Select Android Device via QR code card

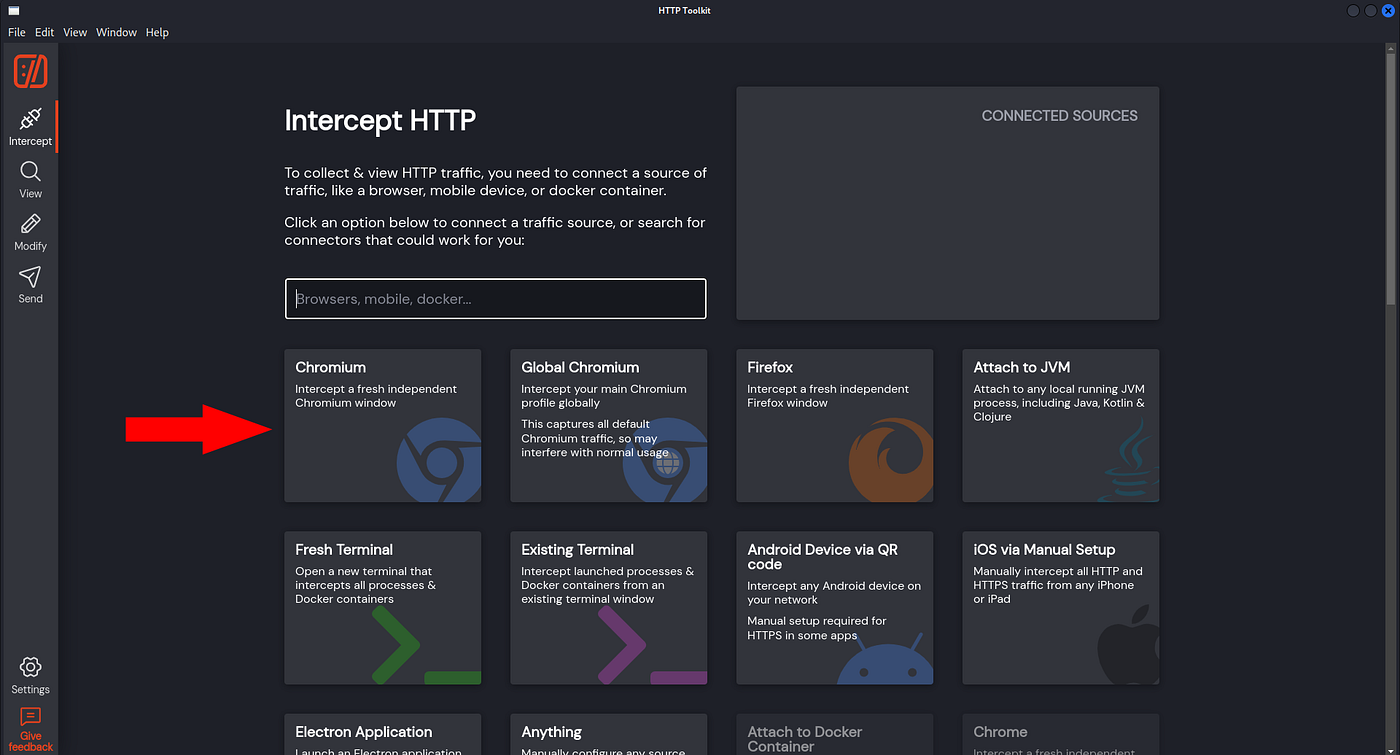pos(835,608)
